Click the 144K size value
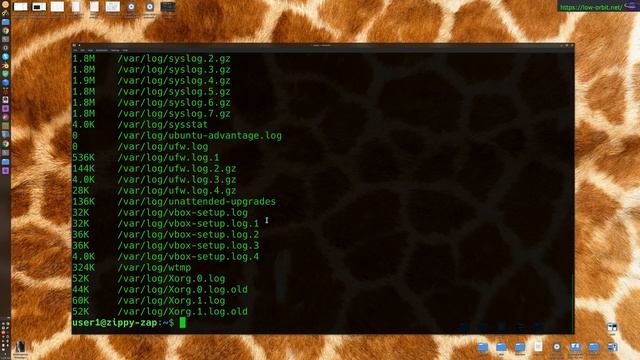The width and height of the screenshot is (640, 360). tap(84, 169)
